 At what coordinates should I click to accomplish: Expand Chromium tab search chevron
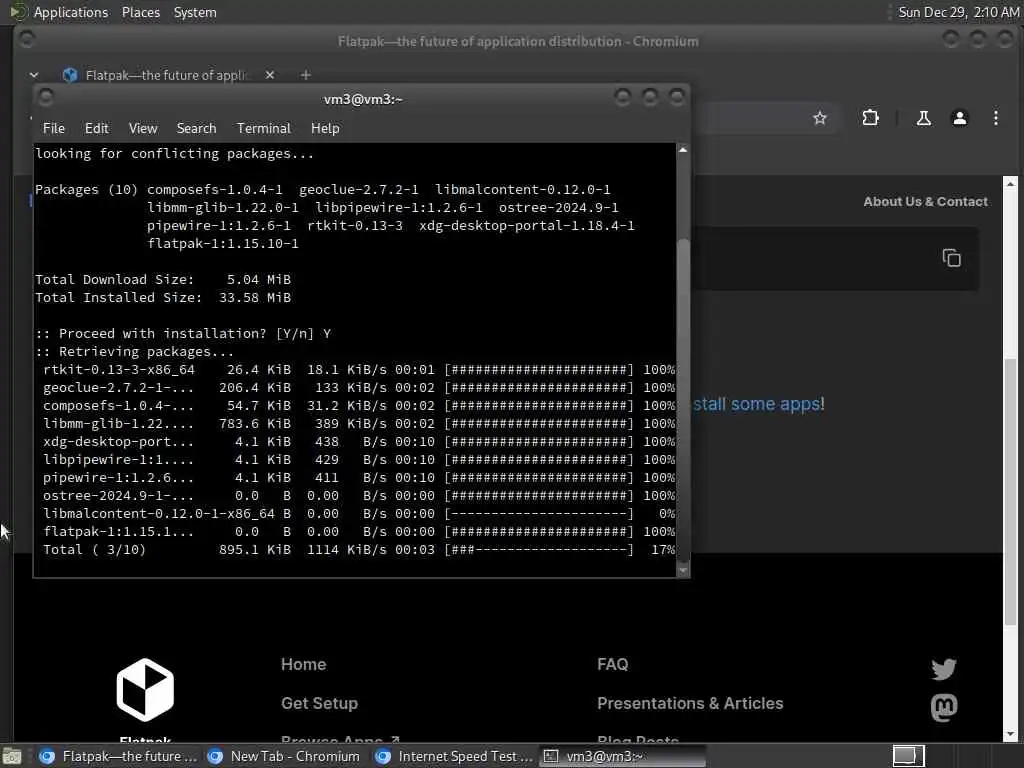[34, 75]
